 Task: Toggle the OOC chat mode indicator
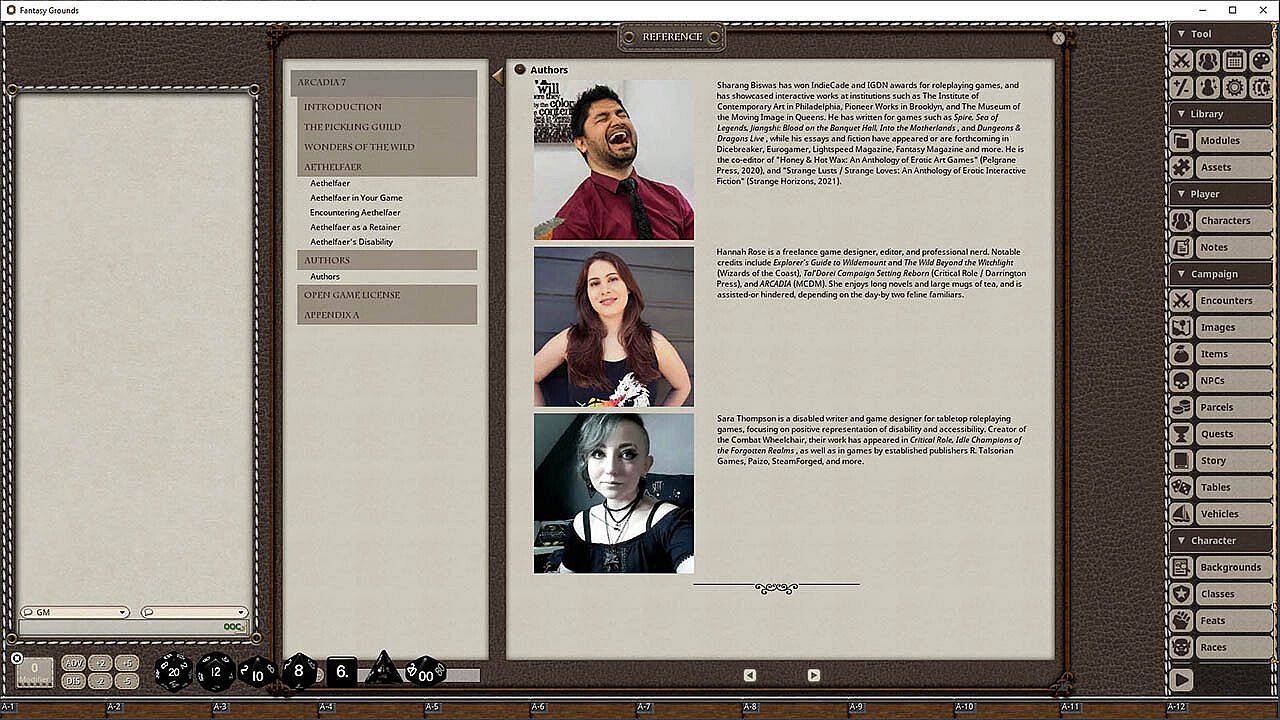click(234, 627)
